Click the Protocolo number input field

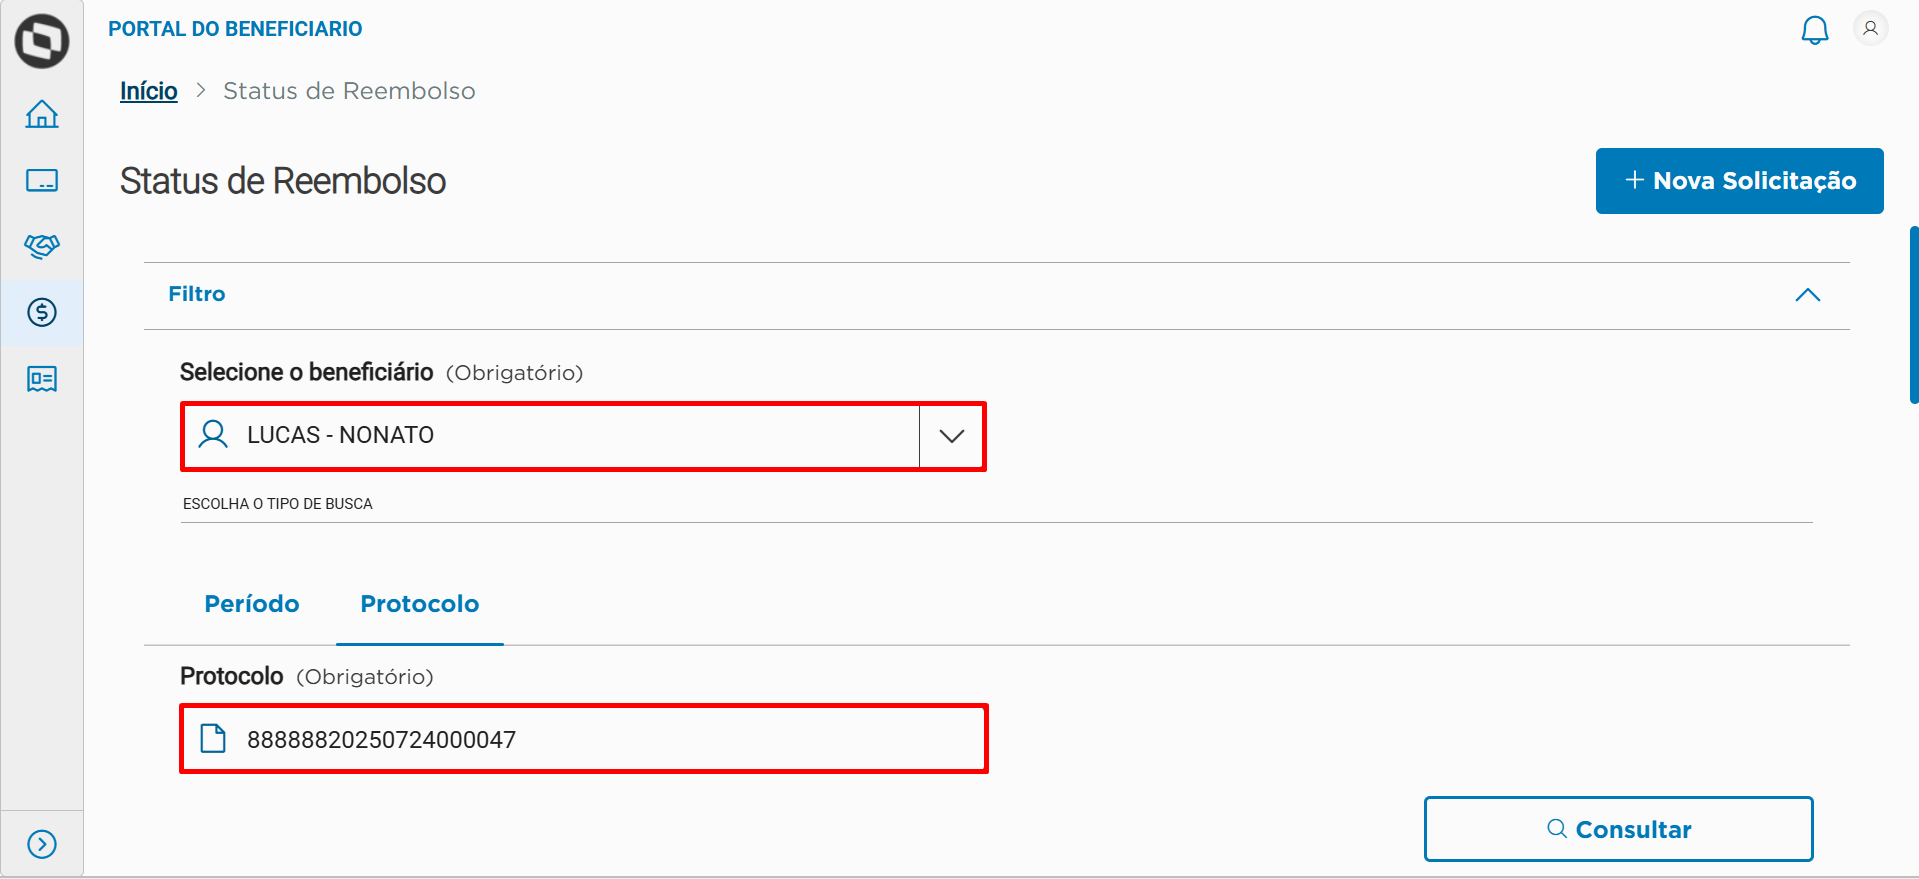click(584, 739)
